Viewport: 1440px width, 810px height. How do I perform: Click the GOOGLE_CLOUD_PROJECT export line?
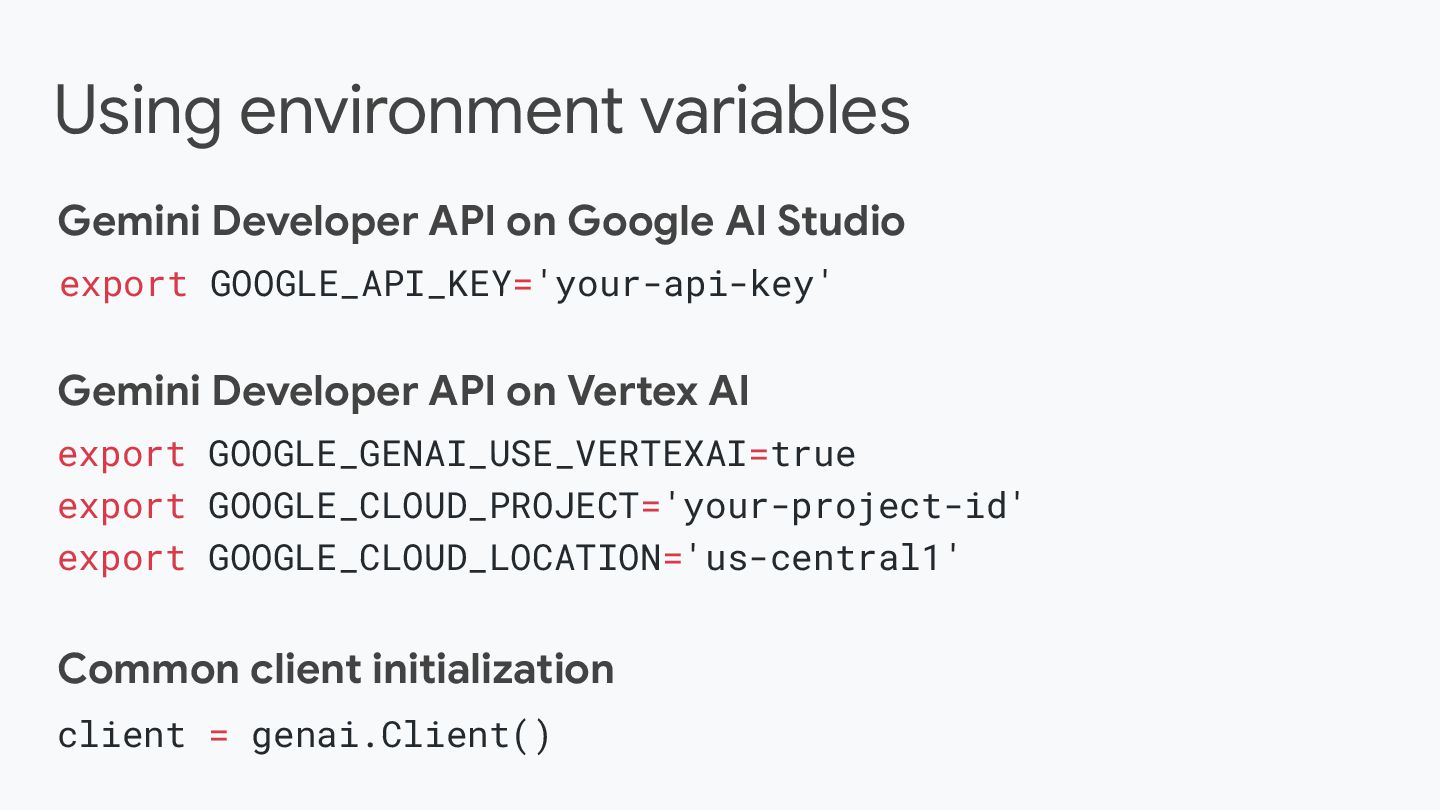(x=542, y=507)
